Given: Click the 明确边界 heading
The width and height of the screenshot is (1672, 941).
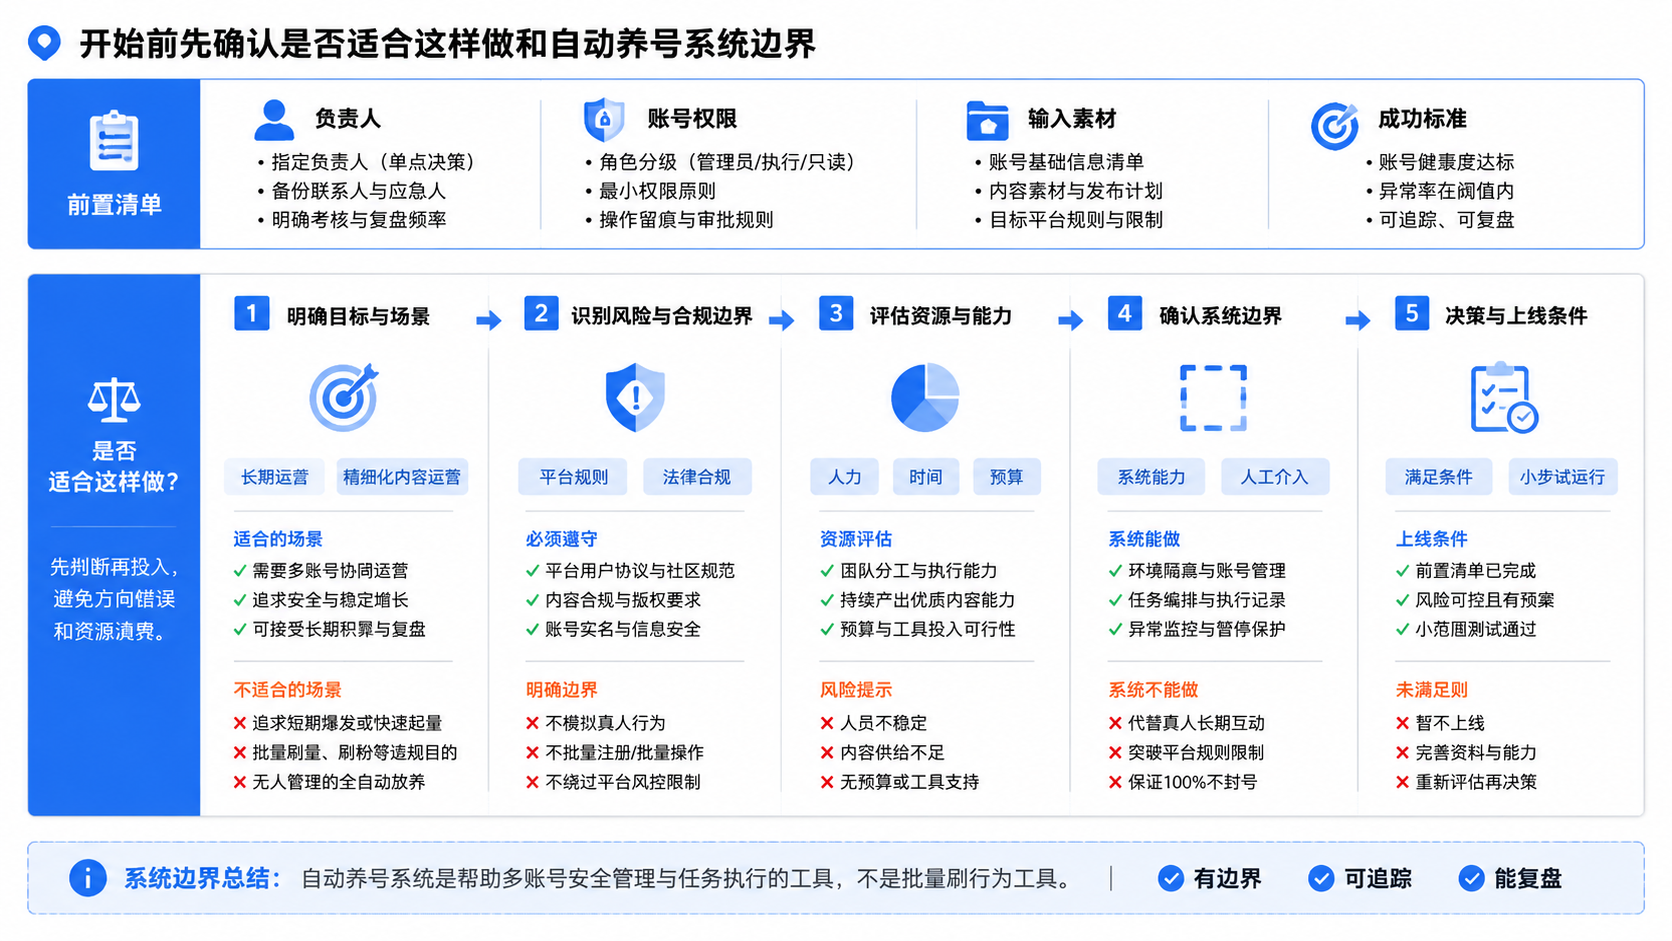Looking at the screenshot, I should [x=561, y=690].
